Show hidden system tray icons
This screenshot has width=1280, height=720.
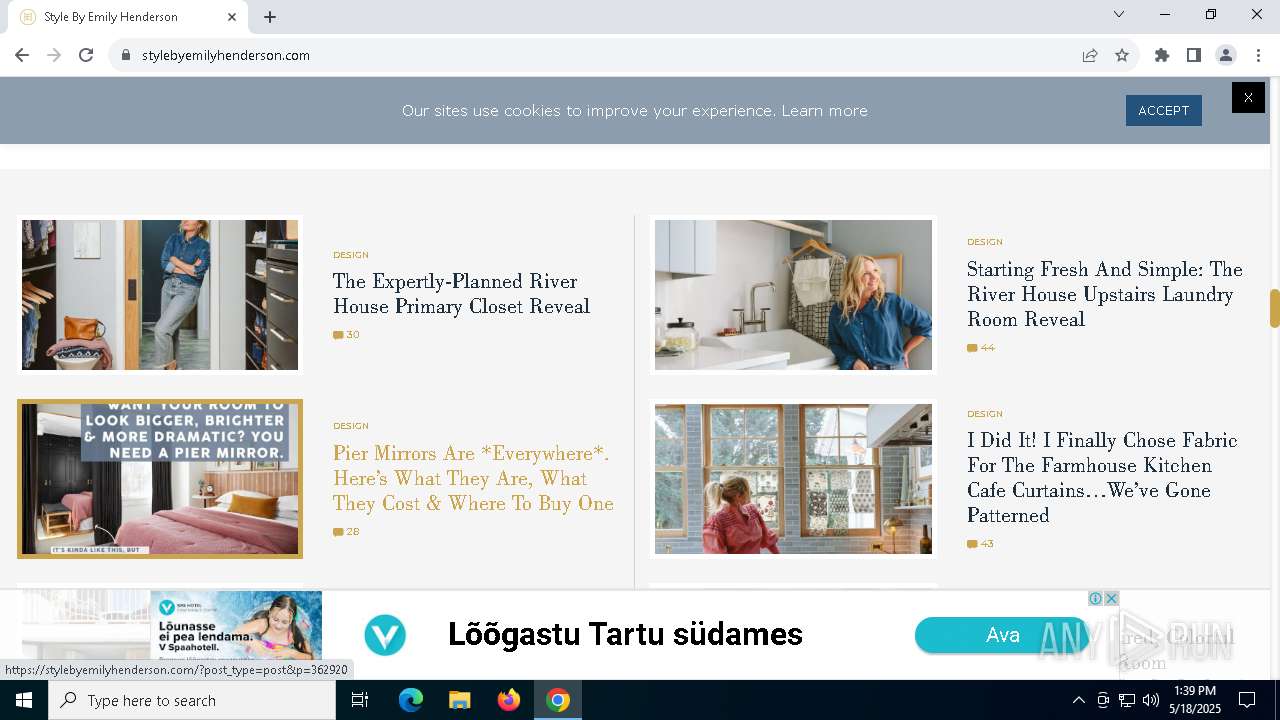pyautogui.click(x=1078, y=700)
